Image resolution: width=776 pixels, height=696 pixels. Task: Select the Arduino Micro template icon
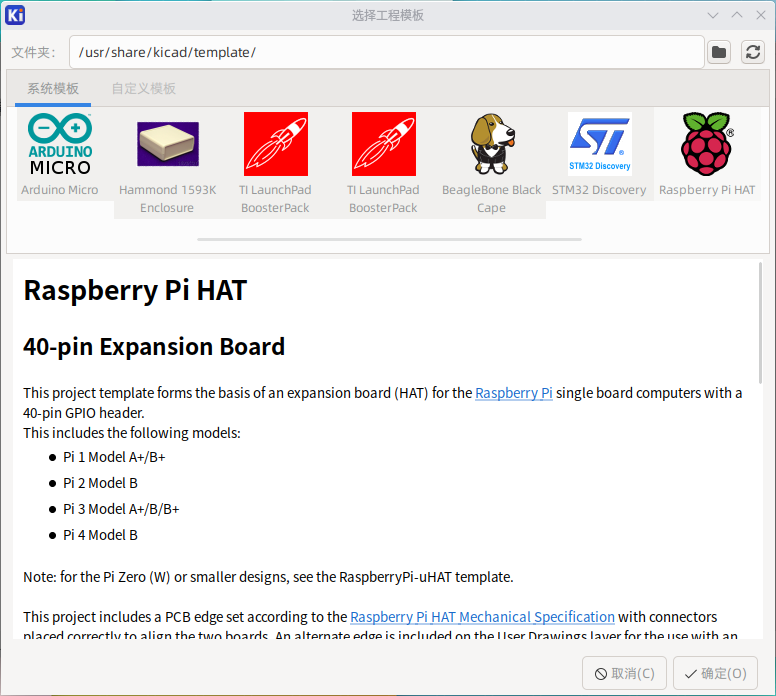click(x=60, y=144)
